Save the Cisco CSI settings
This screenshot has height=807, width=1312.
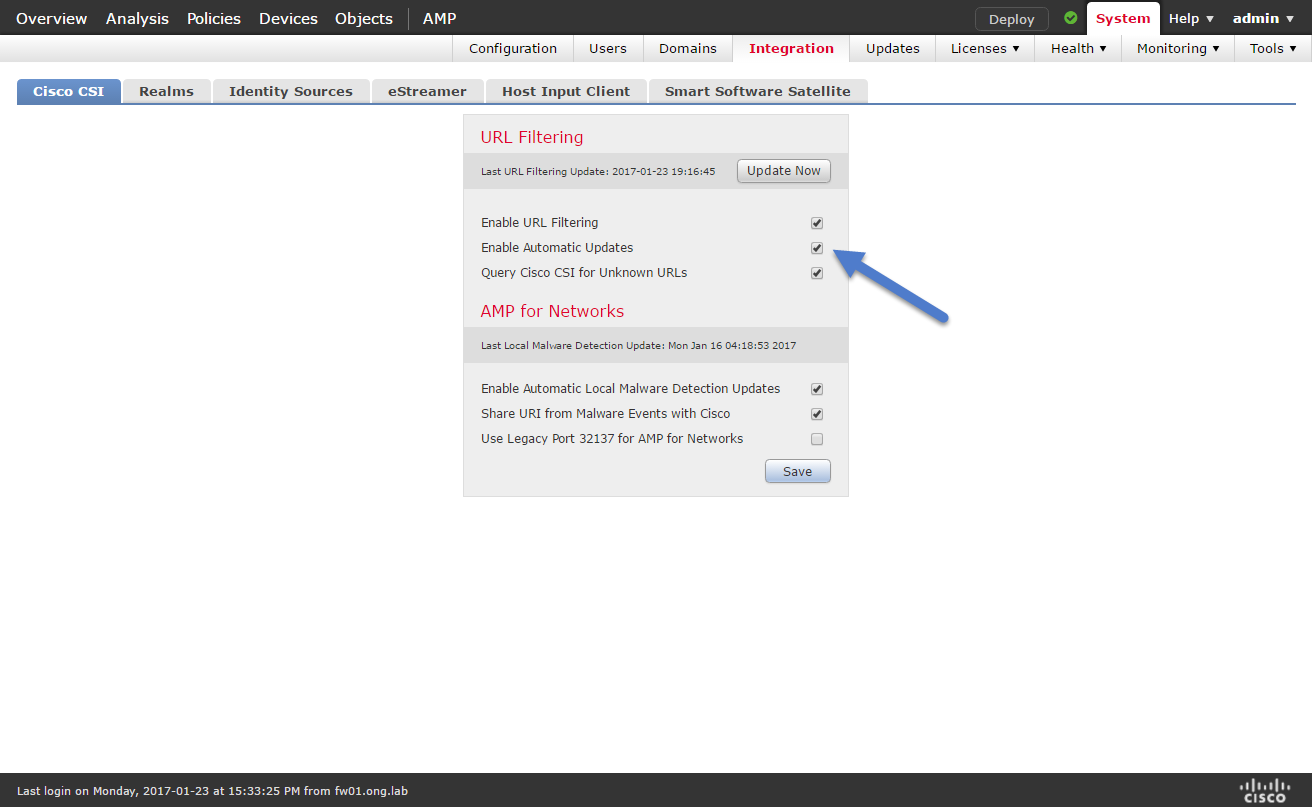798,471
